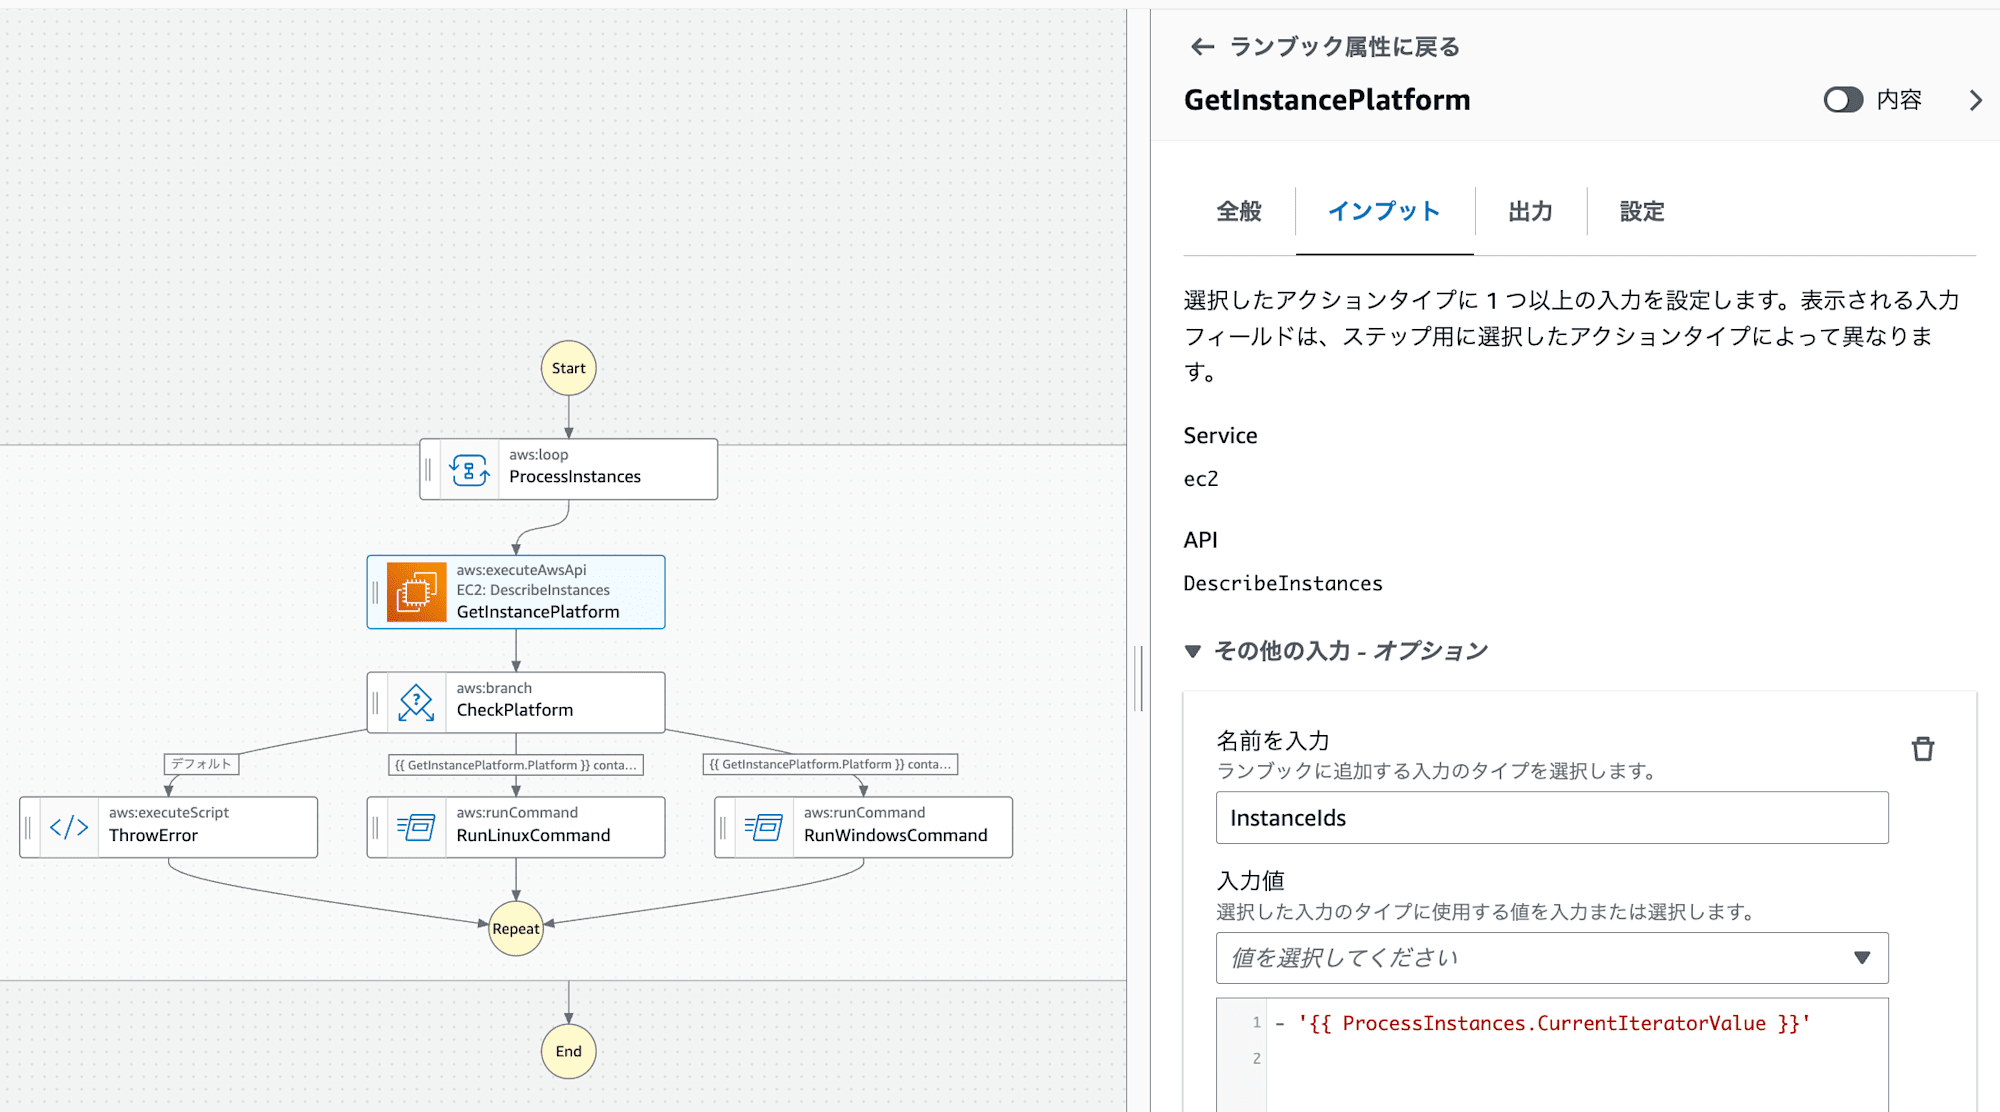2000x1112 pixels.
Task: Click the panel divider resize handle
Action: [1139, 678]
